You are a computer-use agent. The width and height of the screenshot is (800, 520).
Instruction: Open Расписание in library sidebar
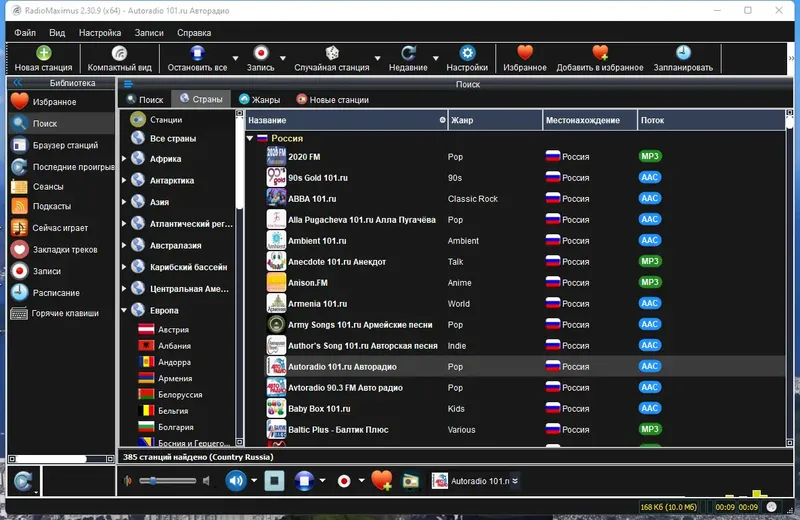point(61,292)
